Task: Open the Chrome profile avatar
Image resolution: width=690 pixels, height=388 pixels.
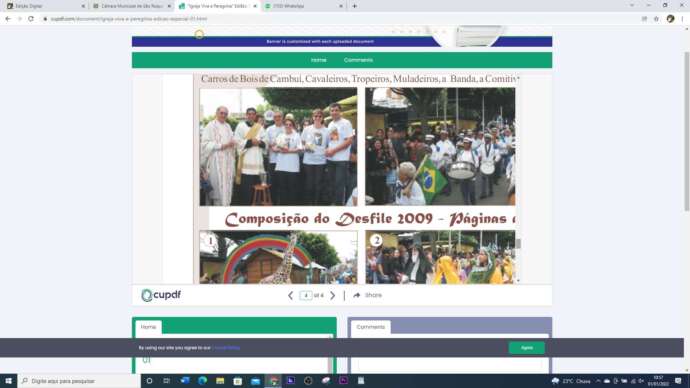Action: (x=670, y=19)
